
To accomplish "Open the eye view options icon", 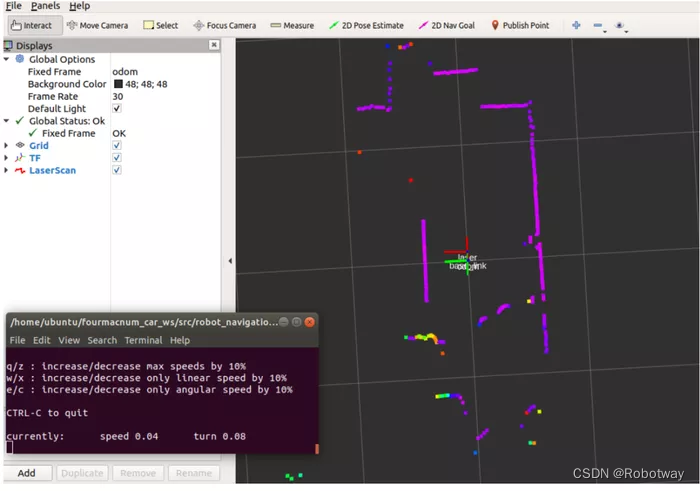I will pyautogui.click(x=619, y=25).
